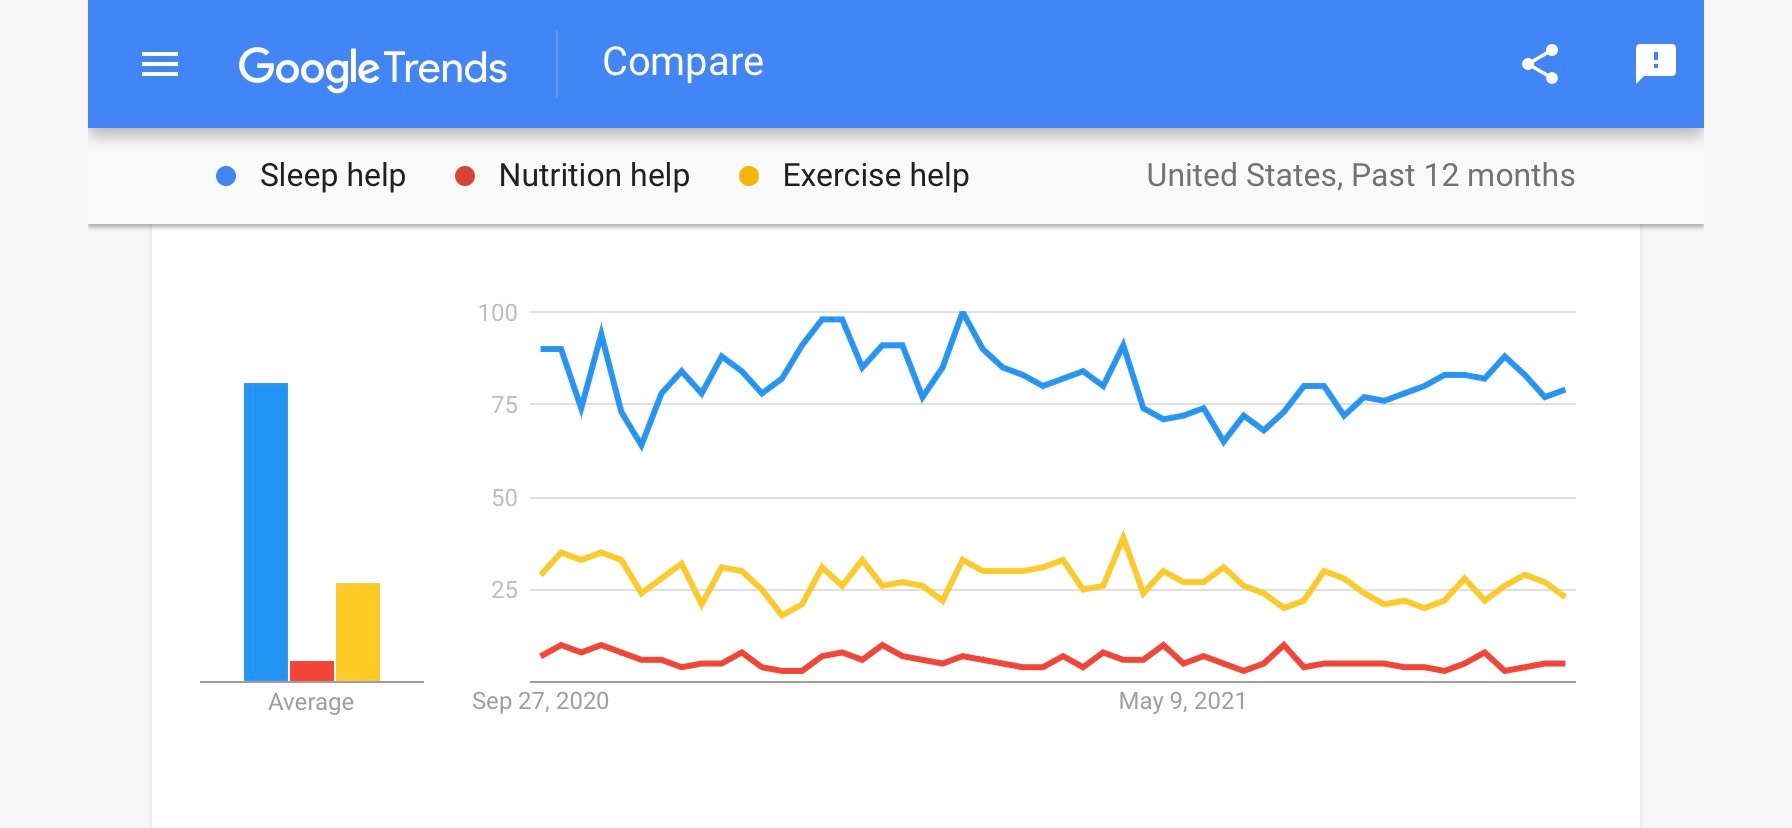Click the May 9, 2021 axis label

point(1182,701)
